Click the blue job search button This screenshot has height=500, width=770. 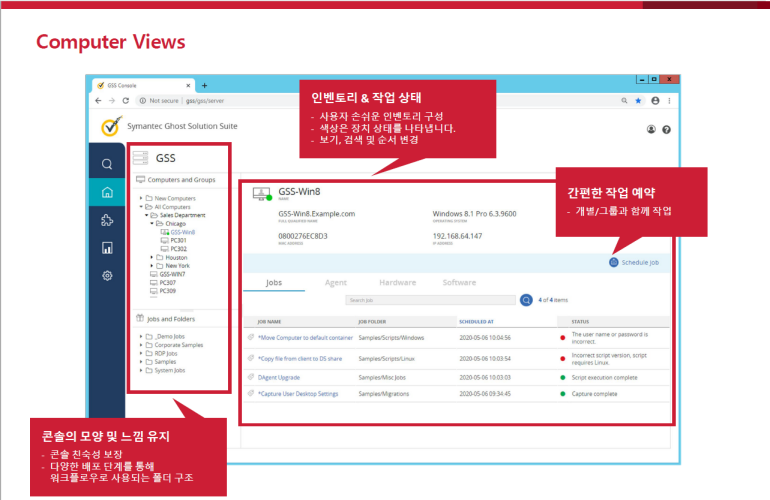pyautogui.click(x=526, y=300)
